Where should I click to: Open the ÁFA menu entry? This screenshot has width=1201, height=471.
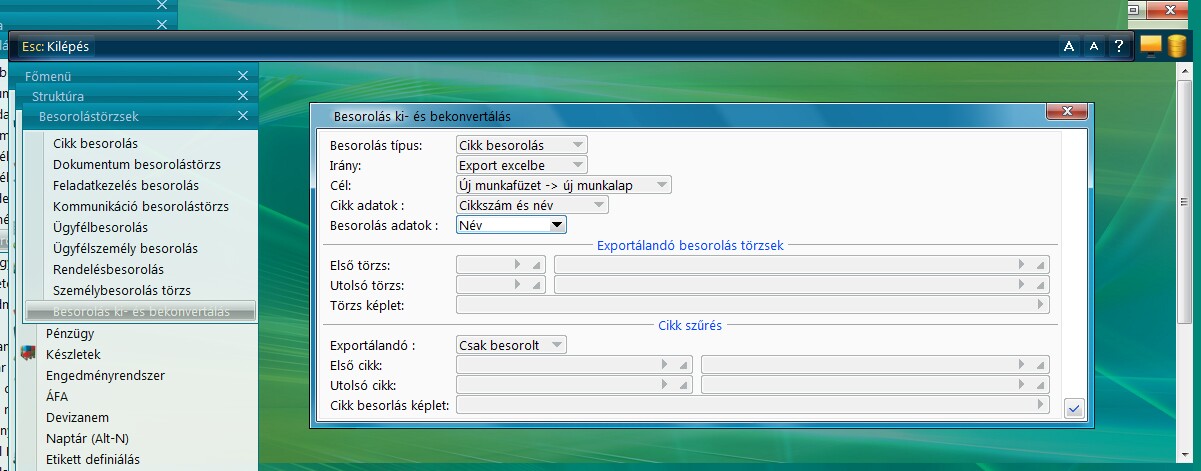(57, 396)
